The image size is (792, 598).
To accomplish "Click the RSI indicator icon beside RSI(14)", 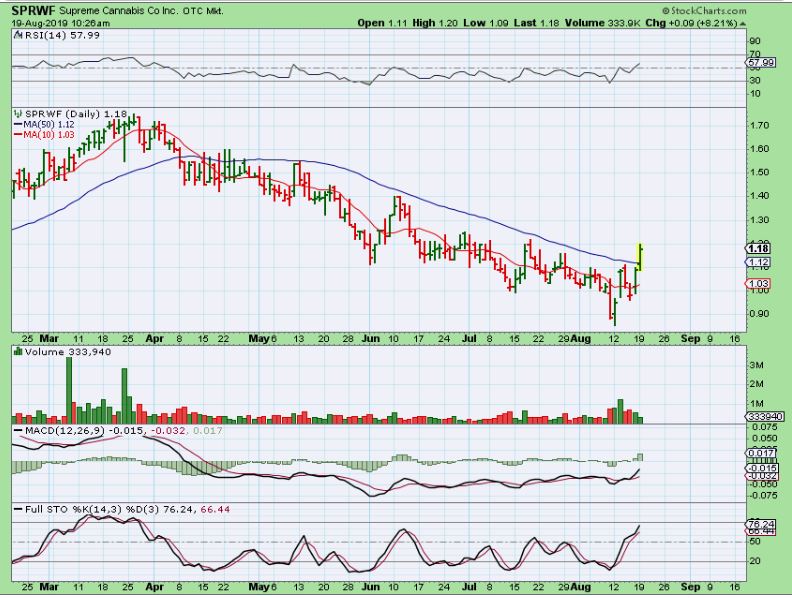I will [x=18, y=35].
